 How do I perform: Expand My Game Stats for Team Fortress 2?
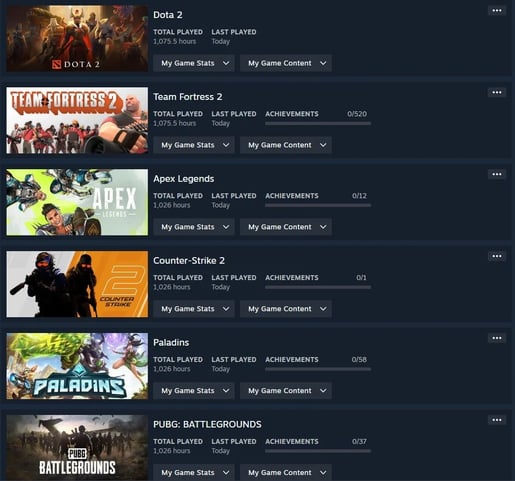194,145
